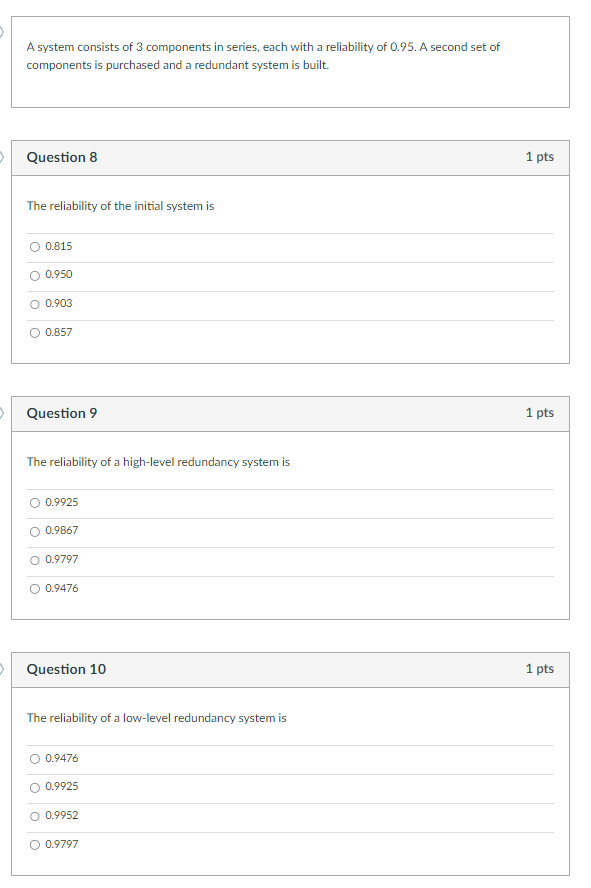Select the 0.903 answer in Question 8

tap(34, 304)
